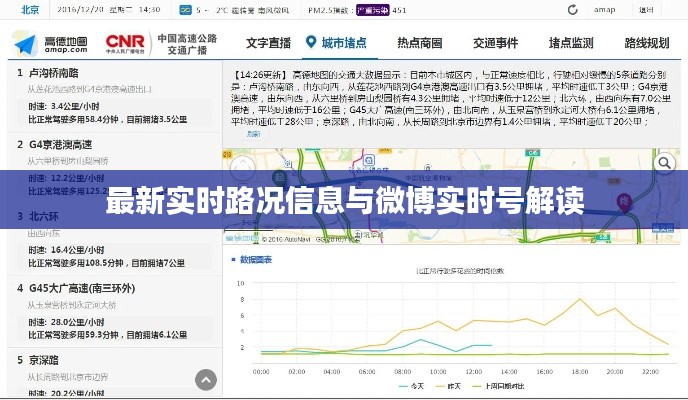This screenshot has height=400, width=688.
Task: Click the scroll-to-top arrow button
Action: point(206,379)
